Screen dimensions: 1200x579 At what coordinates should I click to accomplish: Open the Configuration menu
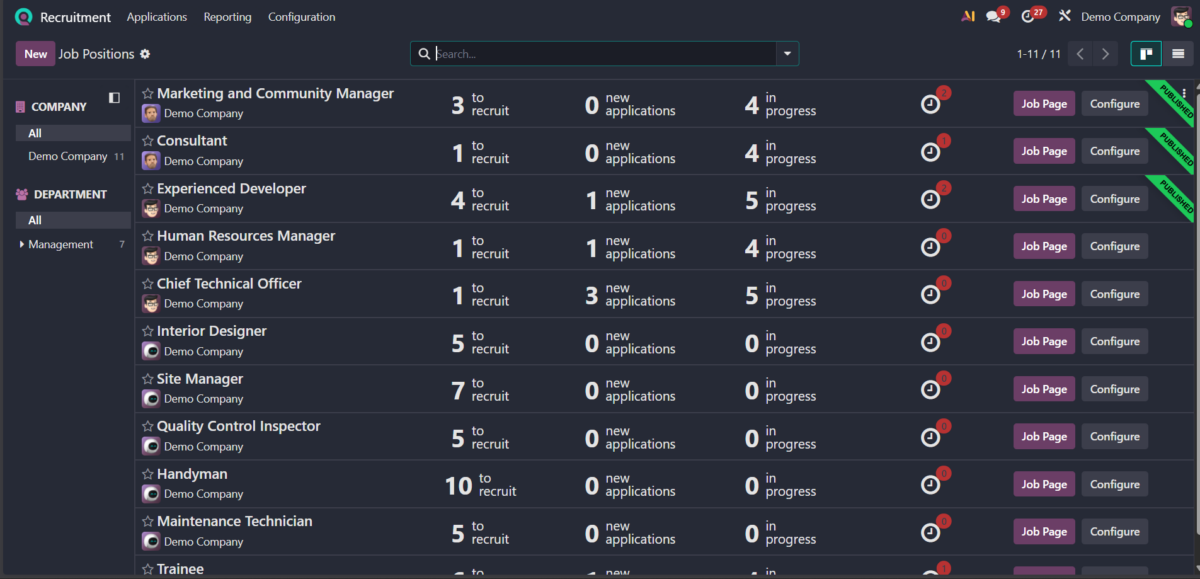301,17
